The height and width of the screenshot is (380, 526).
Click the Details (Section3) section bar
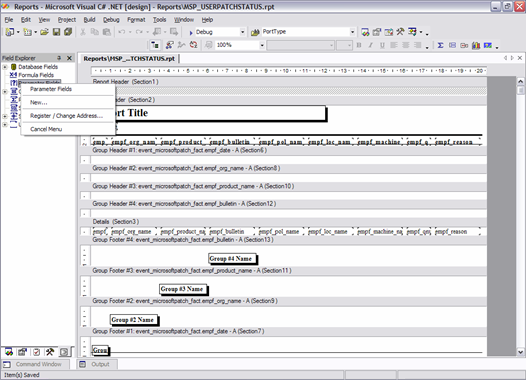(x=283, y=222)
